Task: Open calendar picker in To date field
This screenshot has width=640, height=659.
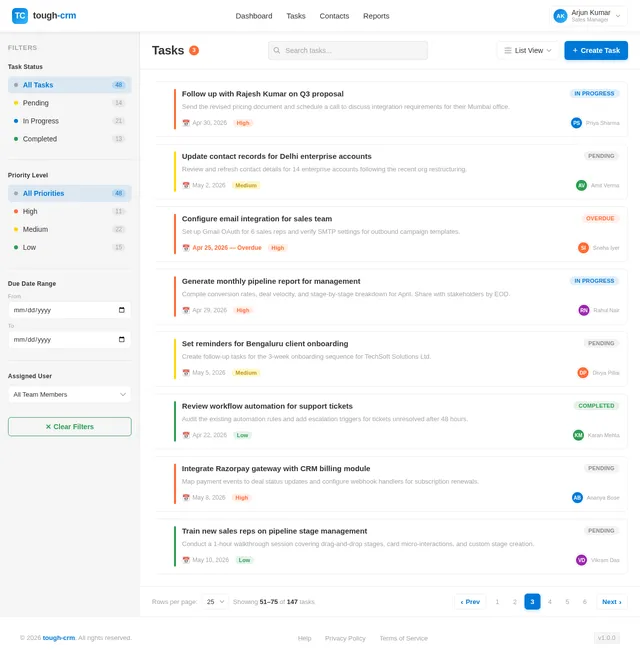Action: [122, 340]
